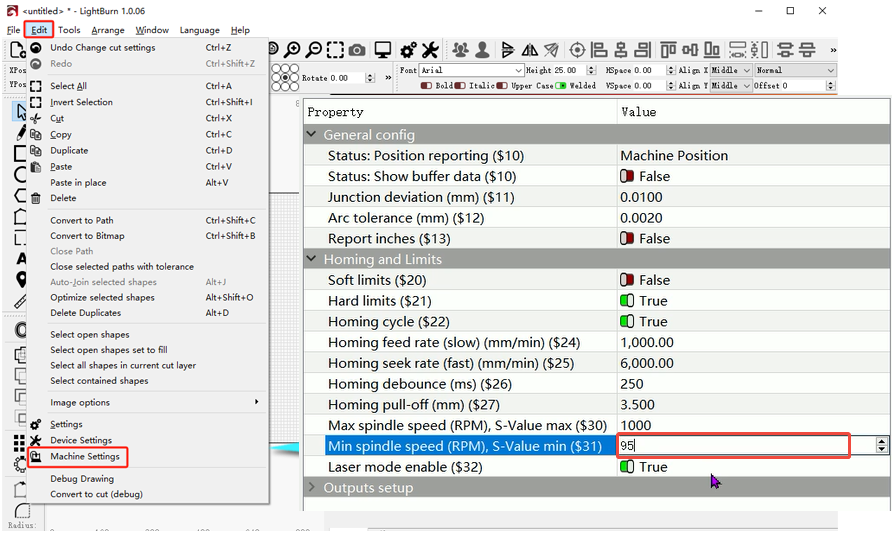892x538 pixels.
Task: Click align horizontal centers icon
Action: pos(621,50)
